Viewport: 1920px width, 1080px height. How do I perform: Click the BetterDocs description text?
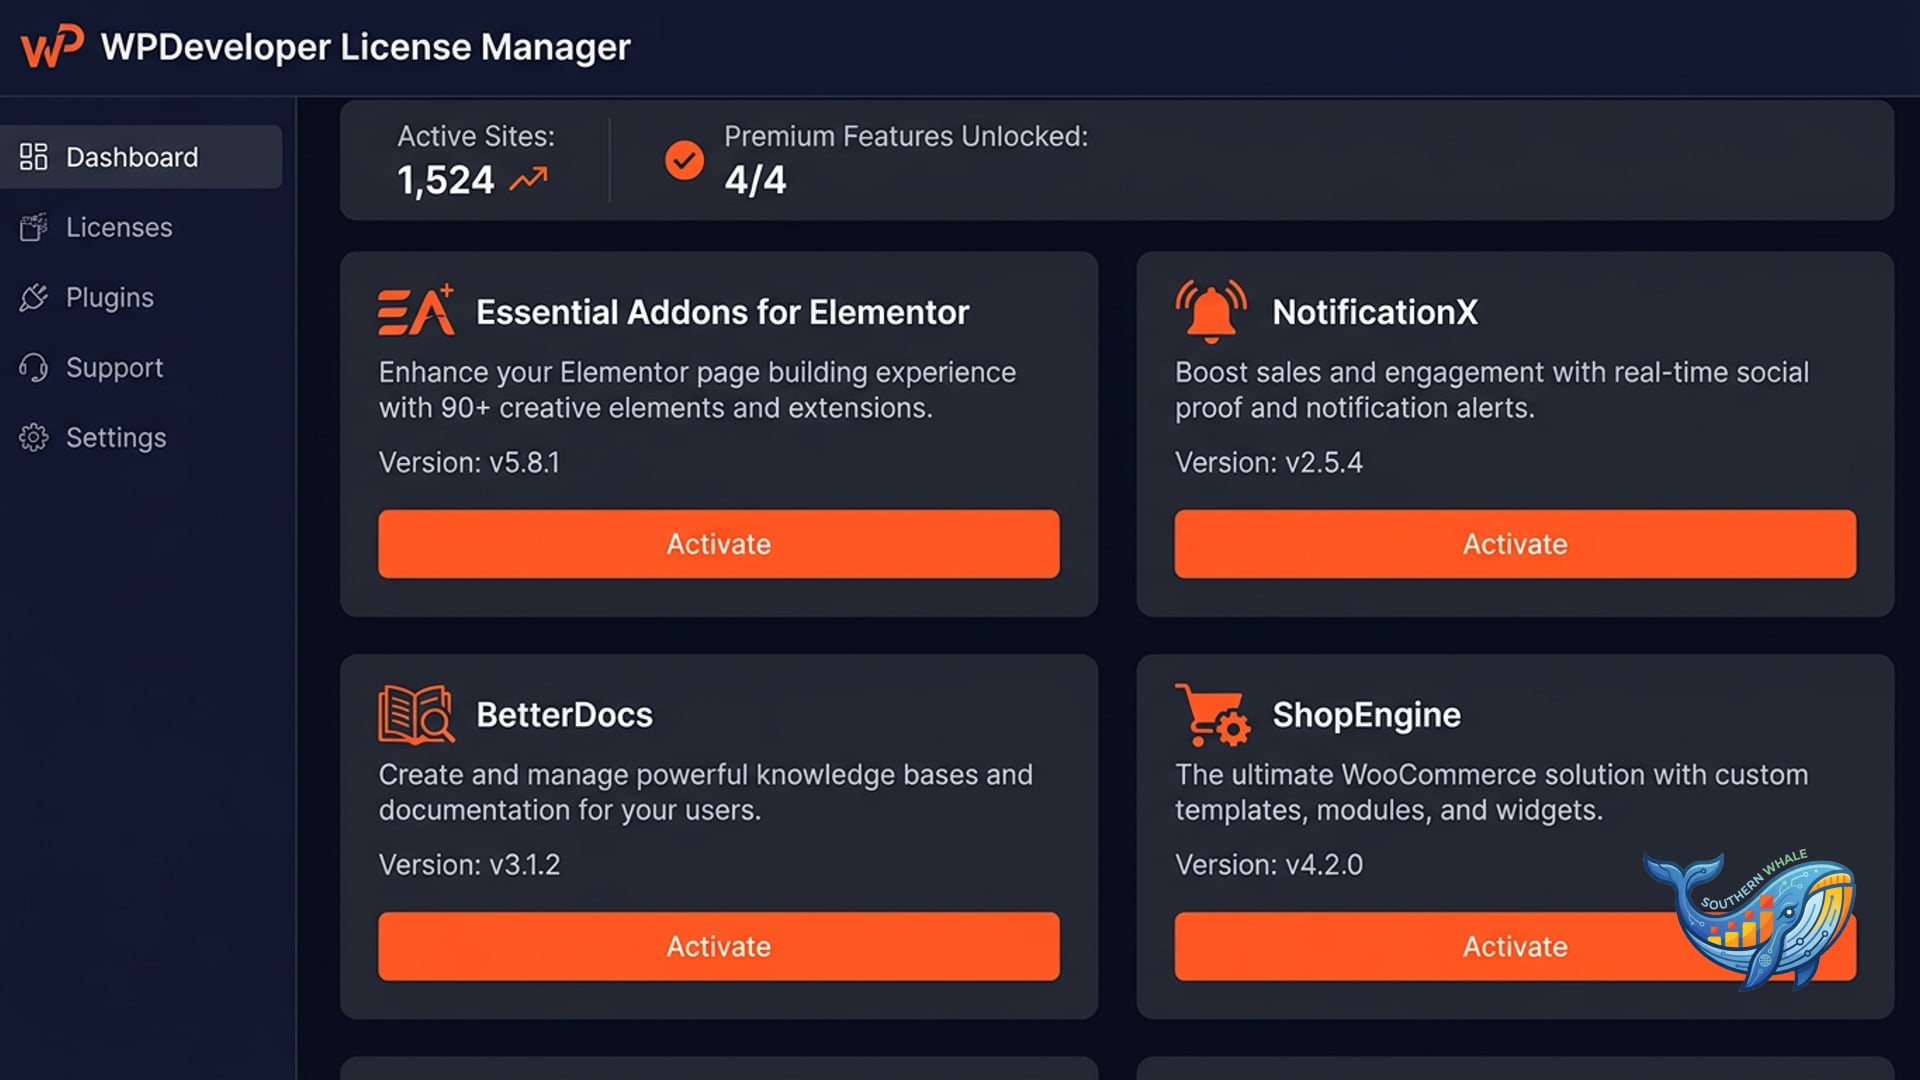pos(705,792)
